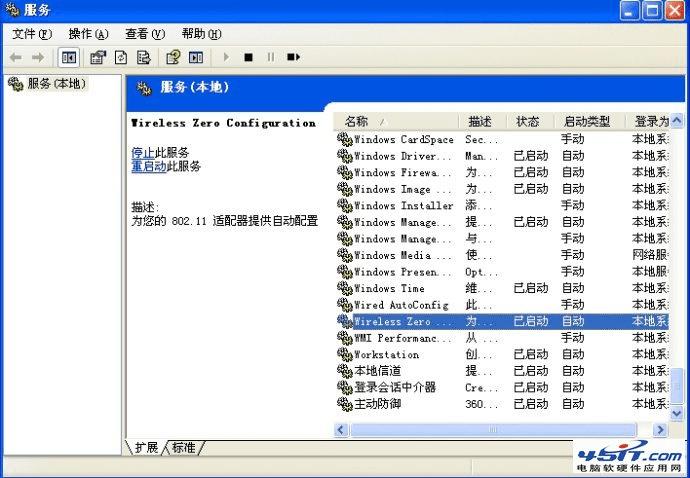Select the Windows Media service name
The height and width of the screenshot is (478, 690).
click(403, 255)
